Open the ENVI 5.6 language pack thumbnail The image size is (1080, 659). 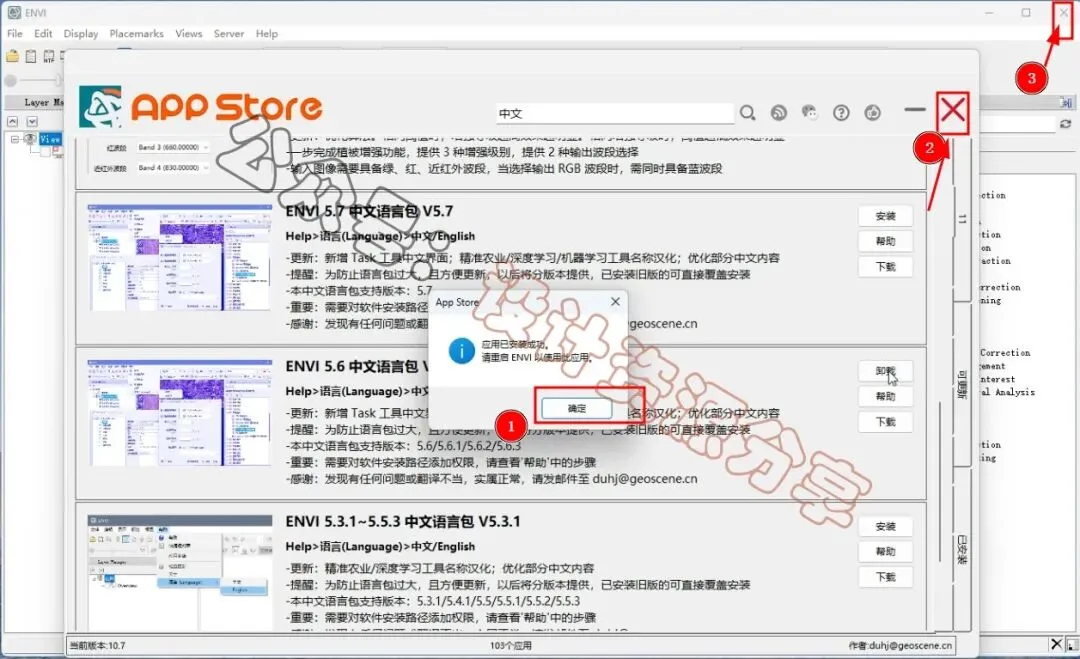(x=180, y=412)
